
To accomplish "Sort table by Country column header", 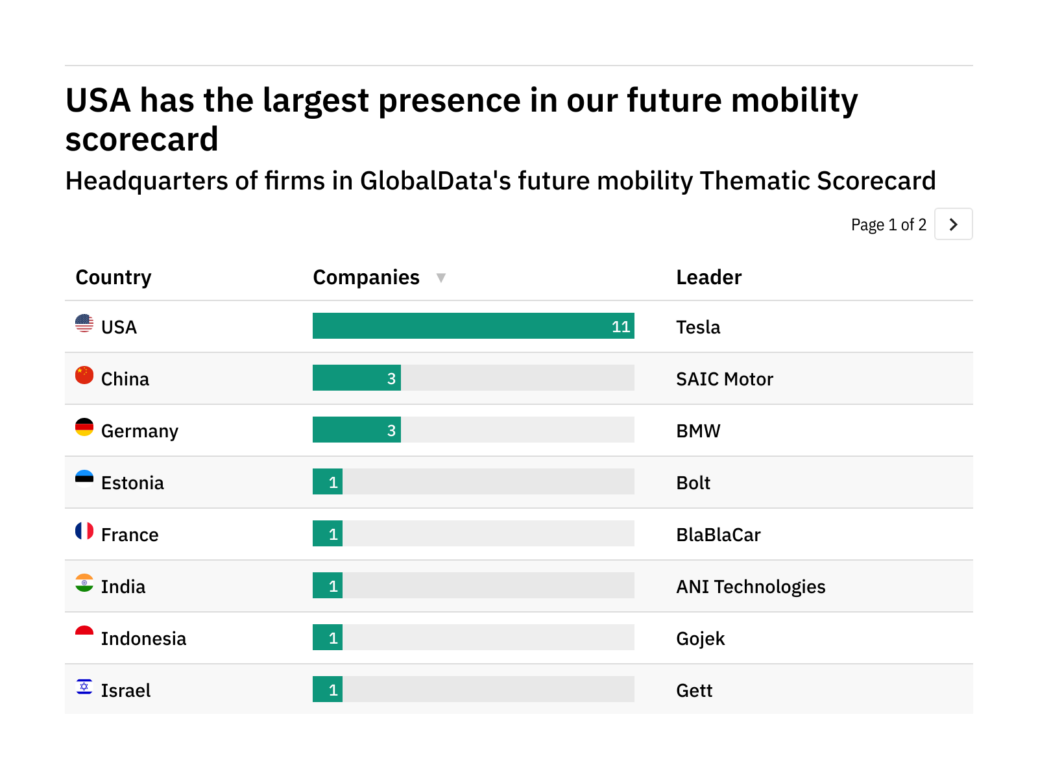I will click(113, 278).
